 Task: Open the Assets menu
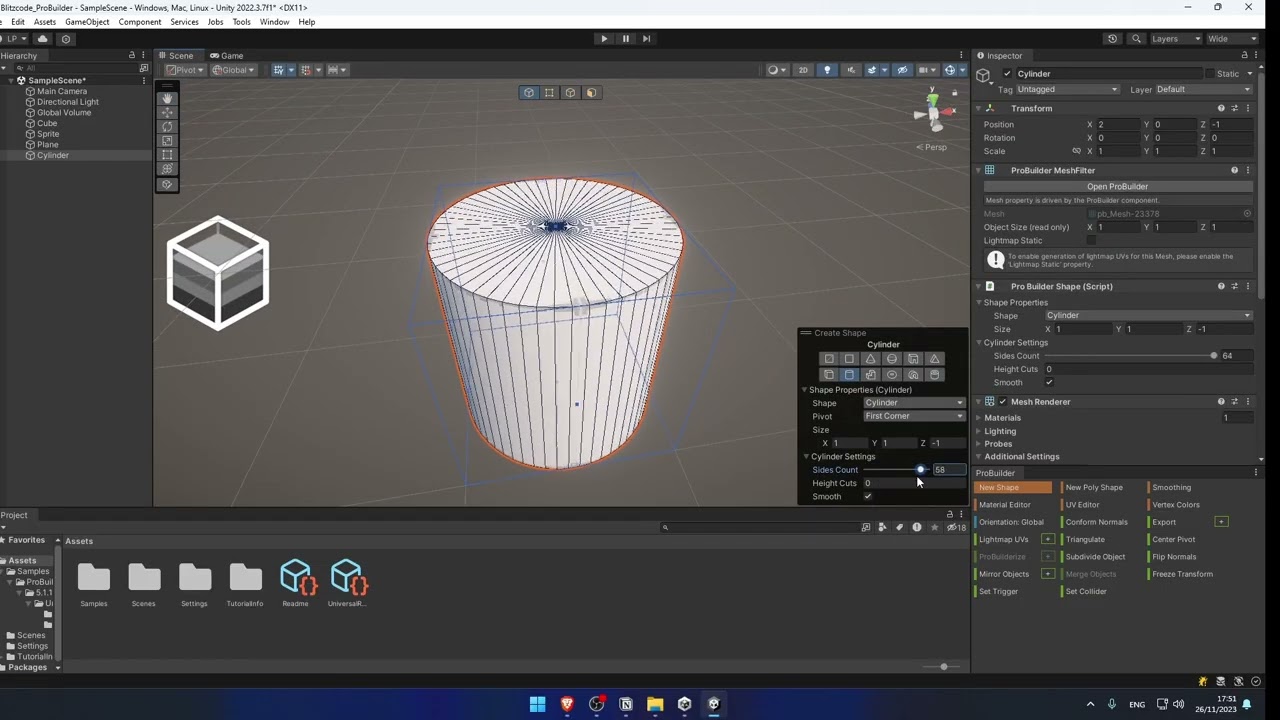(45, 22)
